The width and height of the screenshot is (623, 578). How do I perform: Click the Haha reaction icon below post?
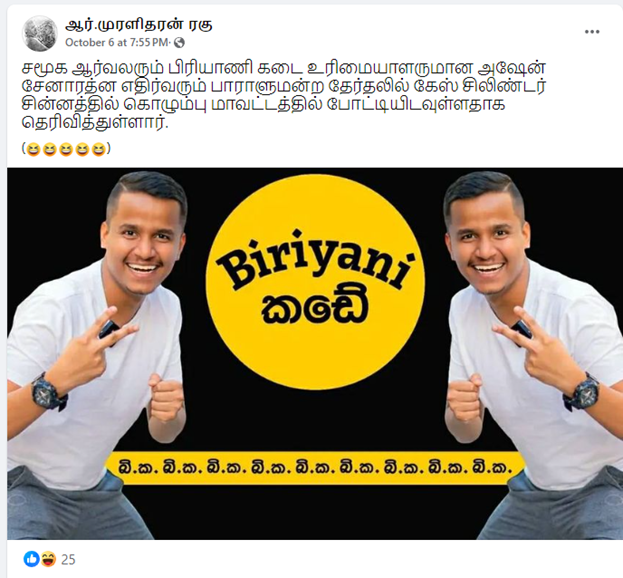click(48, 559)
